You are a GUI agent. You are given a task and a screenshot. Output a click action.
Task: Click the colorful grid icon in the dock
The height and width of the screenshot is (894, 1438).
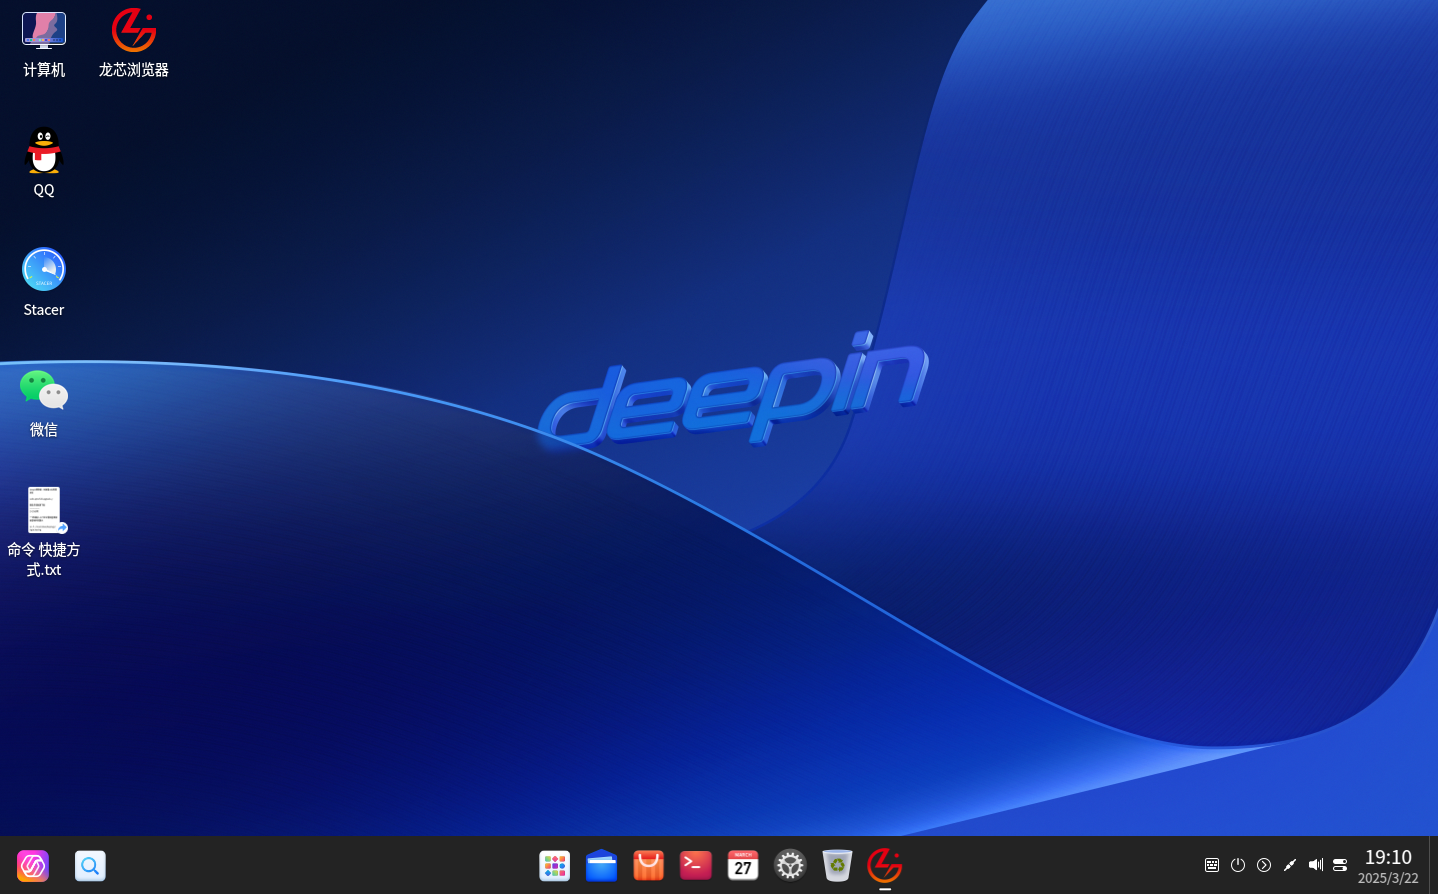pyautogui.click(x=555, y=866)
